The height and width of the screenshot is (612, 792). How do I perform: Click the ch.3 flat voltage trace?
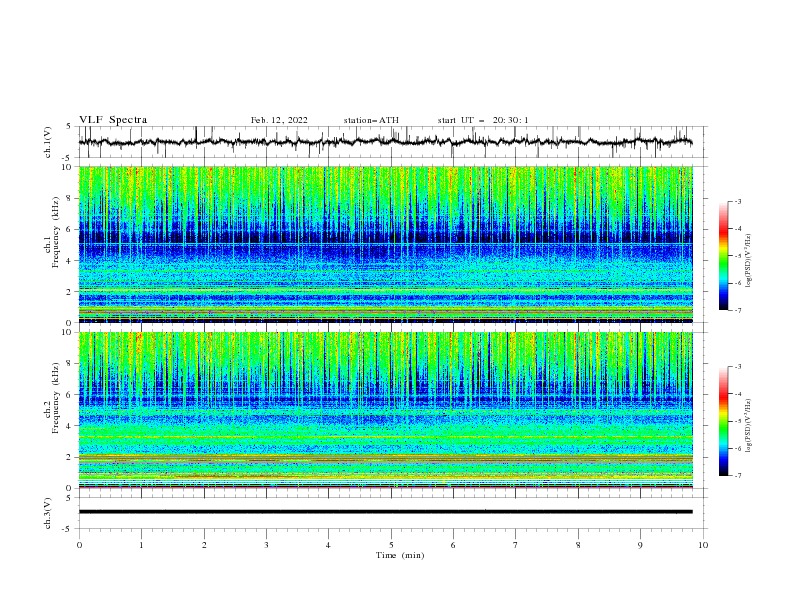point(385,512)
